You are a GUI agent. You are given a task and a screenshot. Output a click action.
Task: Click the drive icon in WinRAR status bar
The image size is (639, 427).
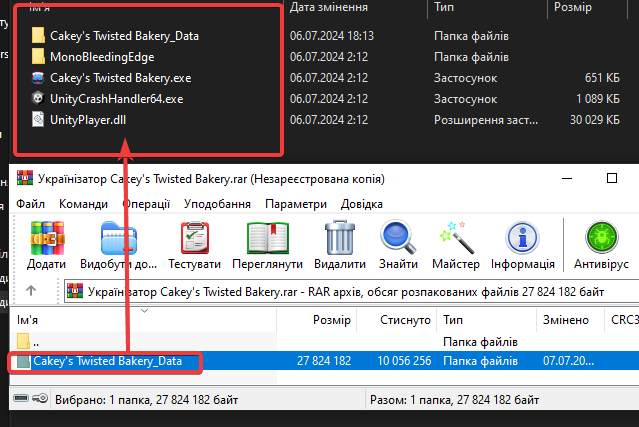tap(21, 398)
